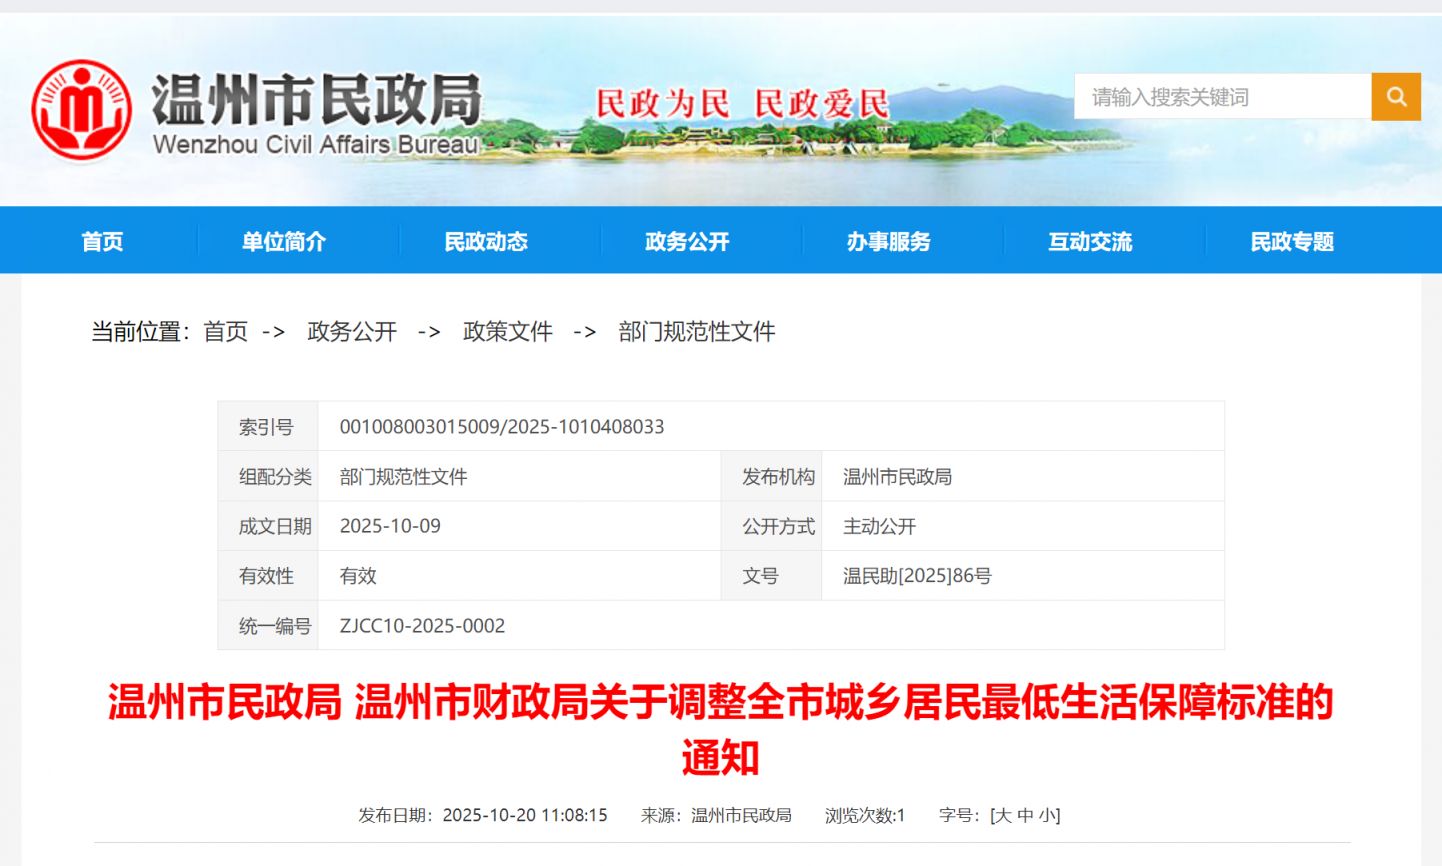Open the 政务公开 navigation menu
Viewport: 1442px width, 866px height.
click(685, 241)
